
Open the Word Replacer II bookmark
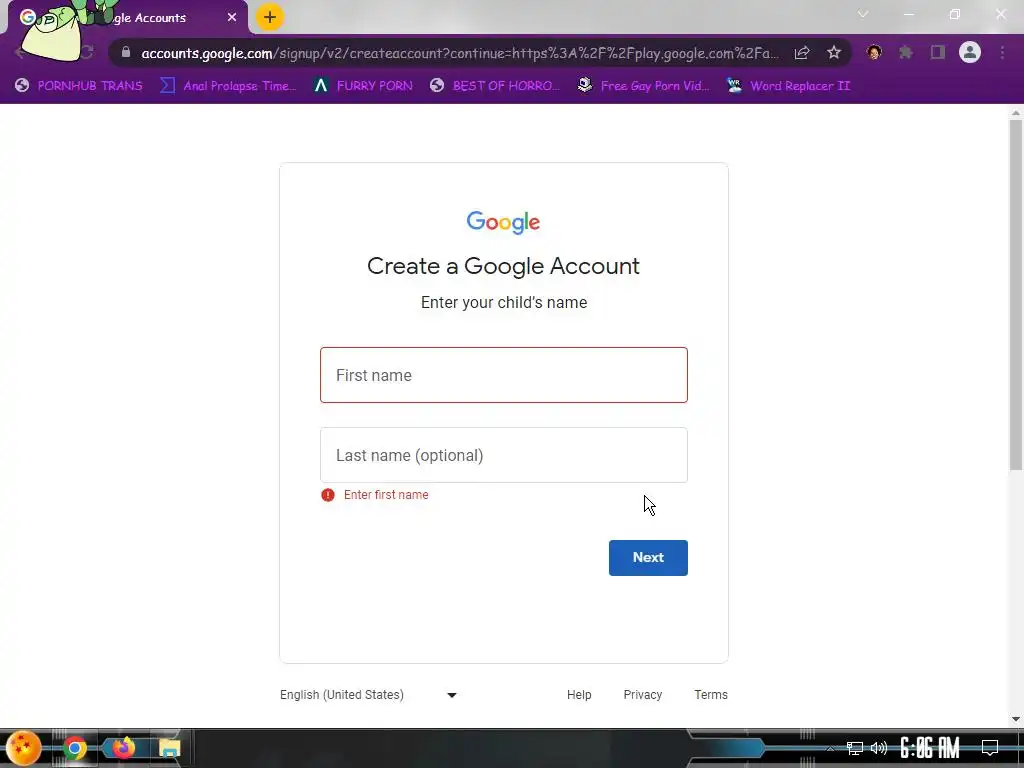[x=788, y=86]
